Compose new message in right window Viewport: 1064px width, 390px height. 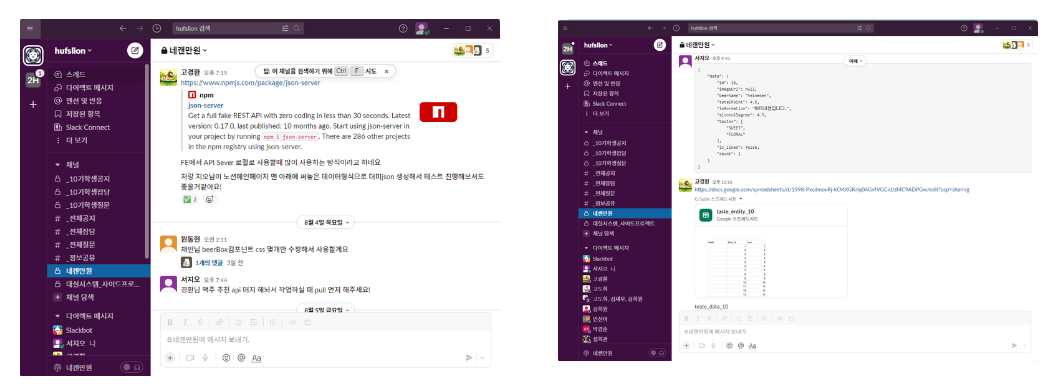tap(660, 45)
